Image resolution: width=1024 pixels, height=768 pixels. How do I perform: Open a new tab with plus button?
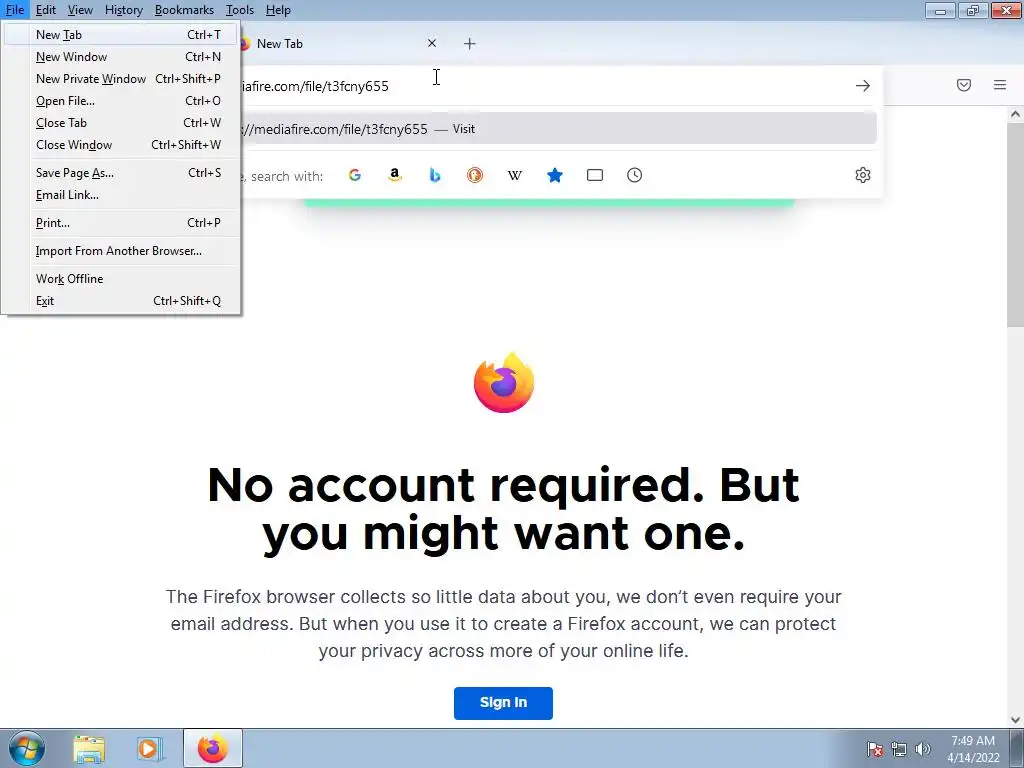[x=470, y=44]
